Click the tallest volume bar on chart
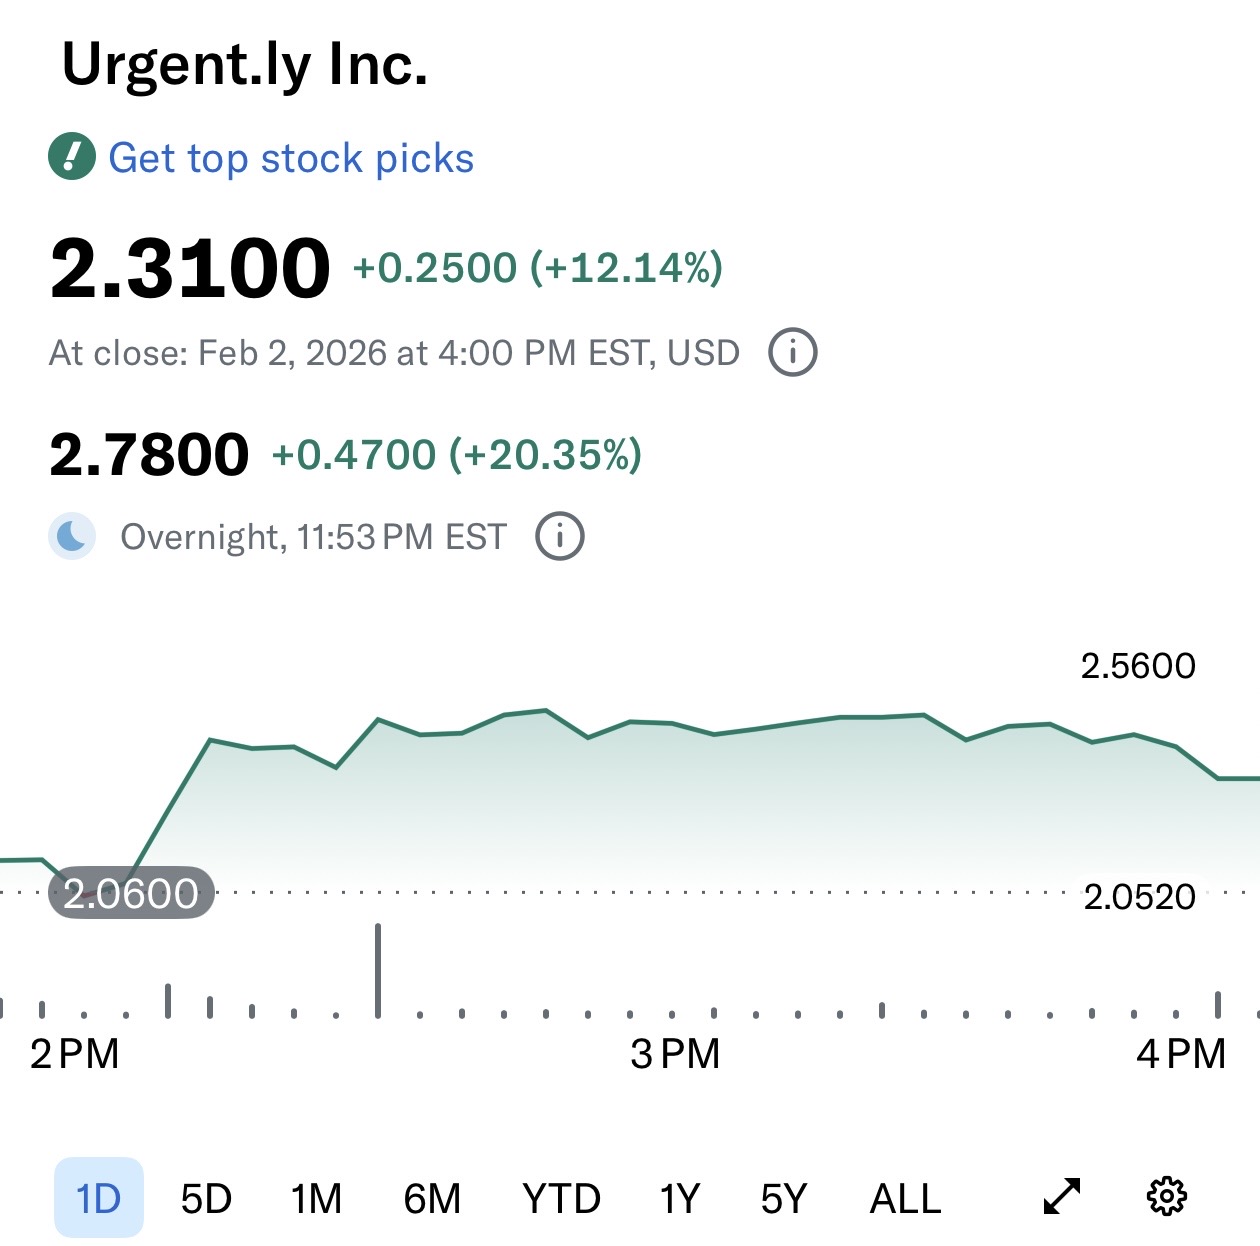 point(378,970)
